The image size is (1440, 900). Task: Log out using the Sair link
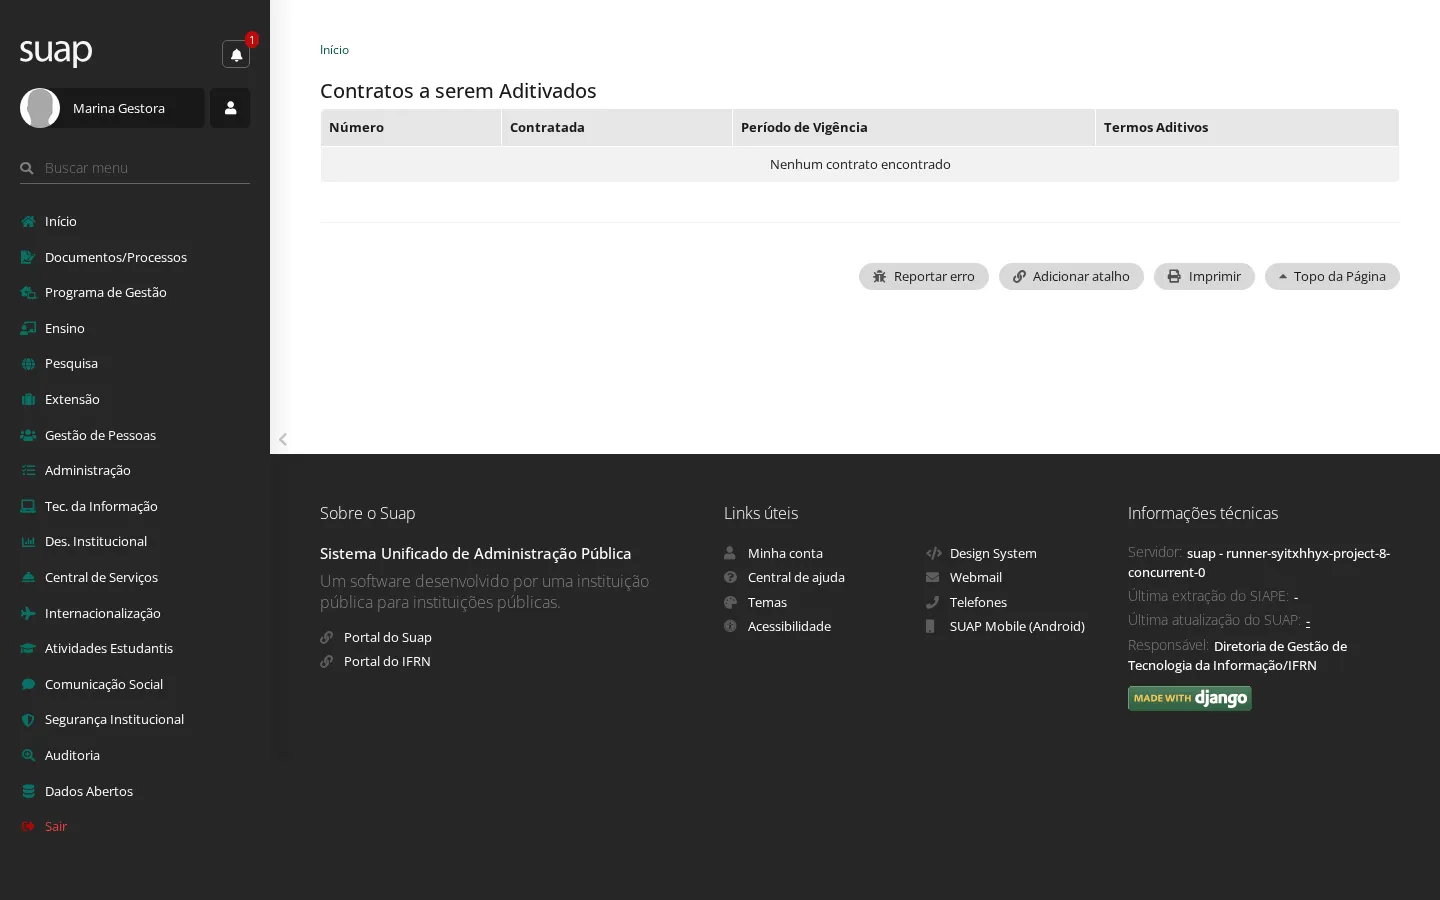[x=56, y=826]
